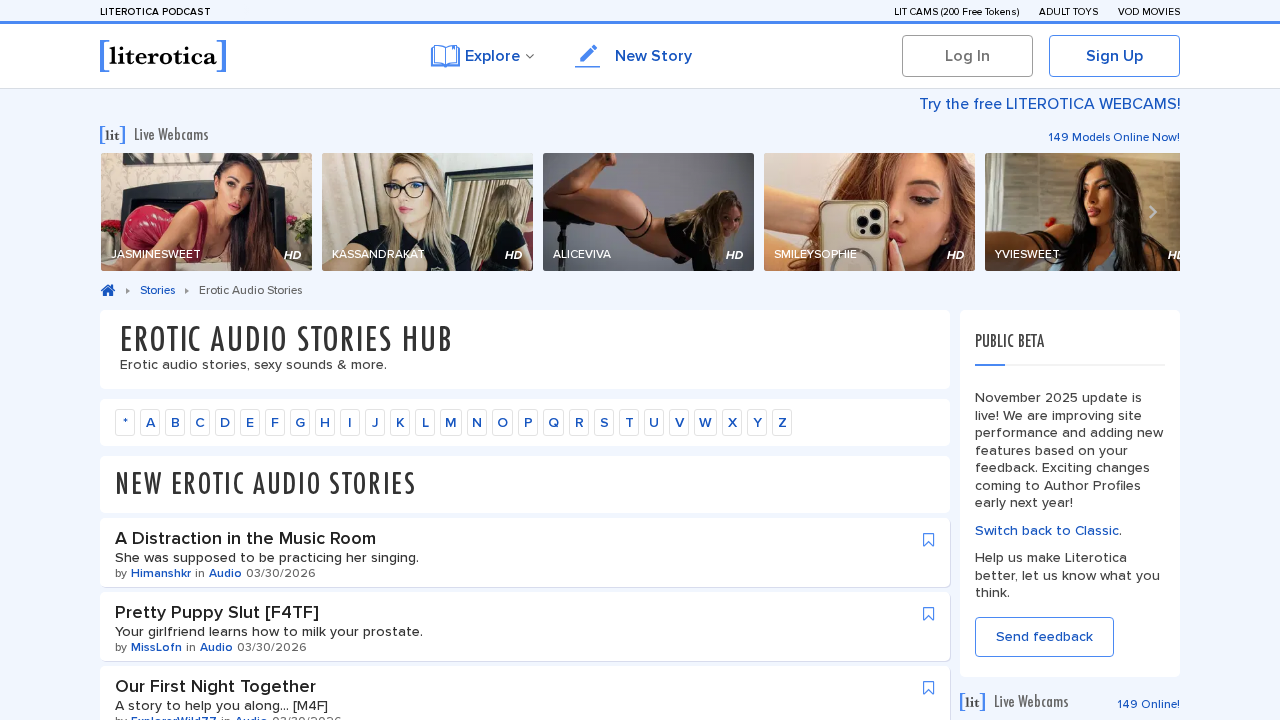Image resolution: width=1280 pixels, height=720 pixels.
Task: Select letter S in alphabet index
Action: pos(604,422)
